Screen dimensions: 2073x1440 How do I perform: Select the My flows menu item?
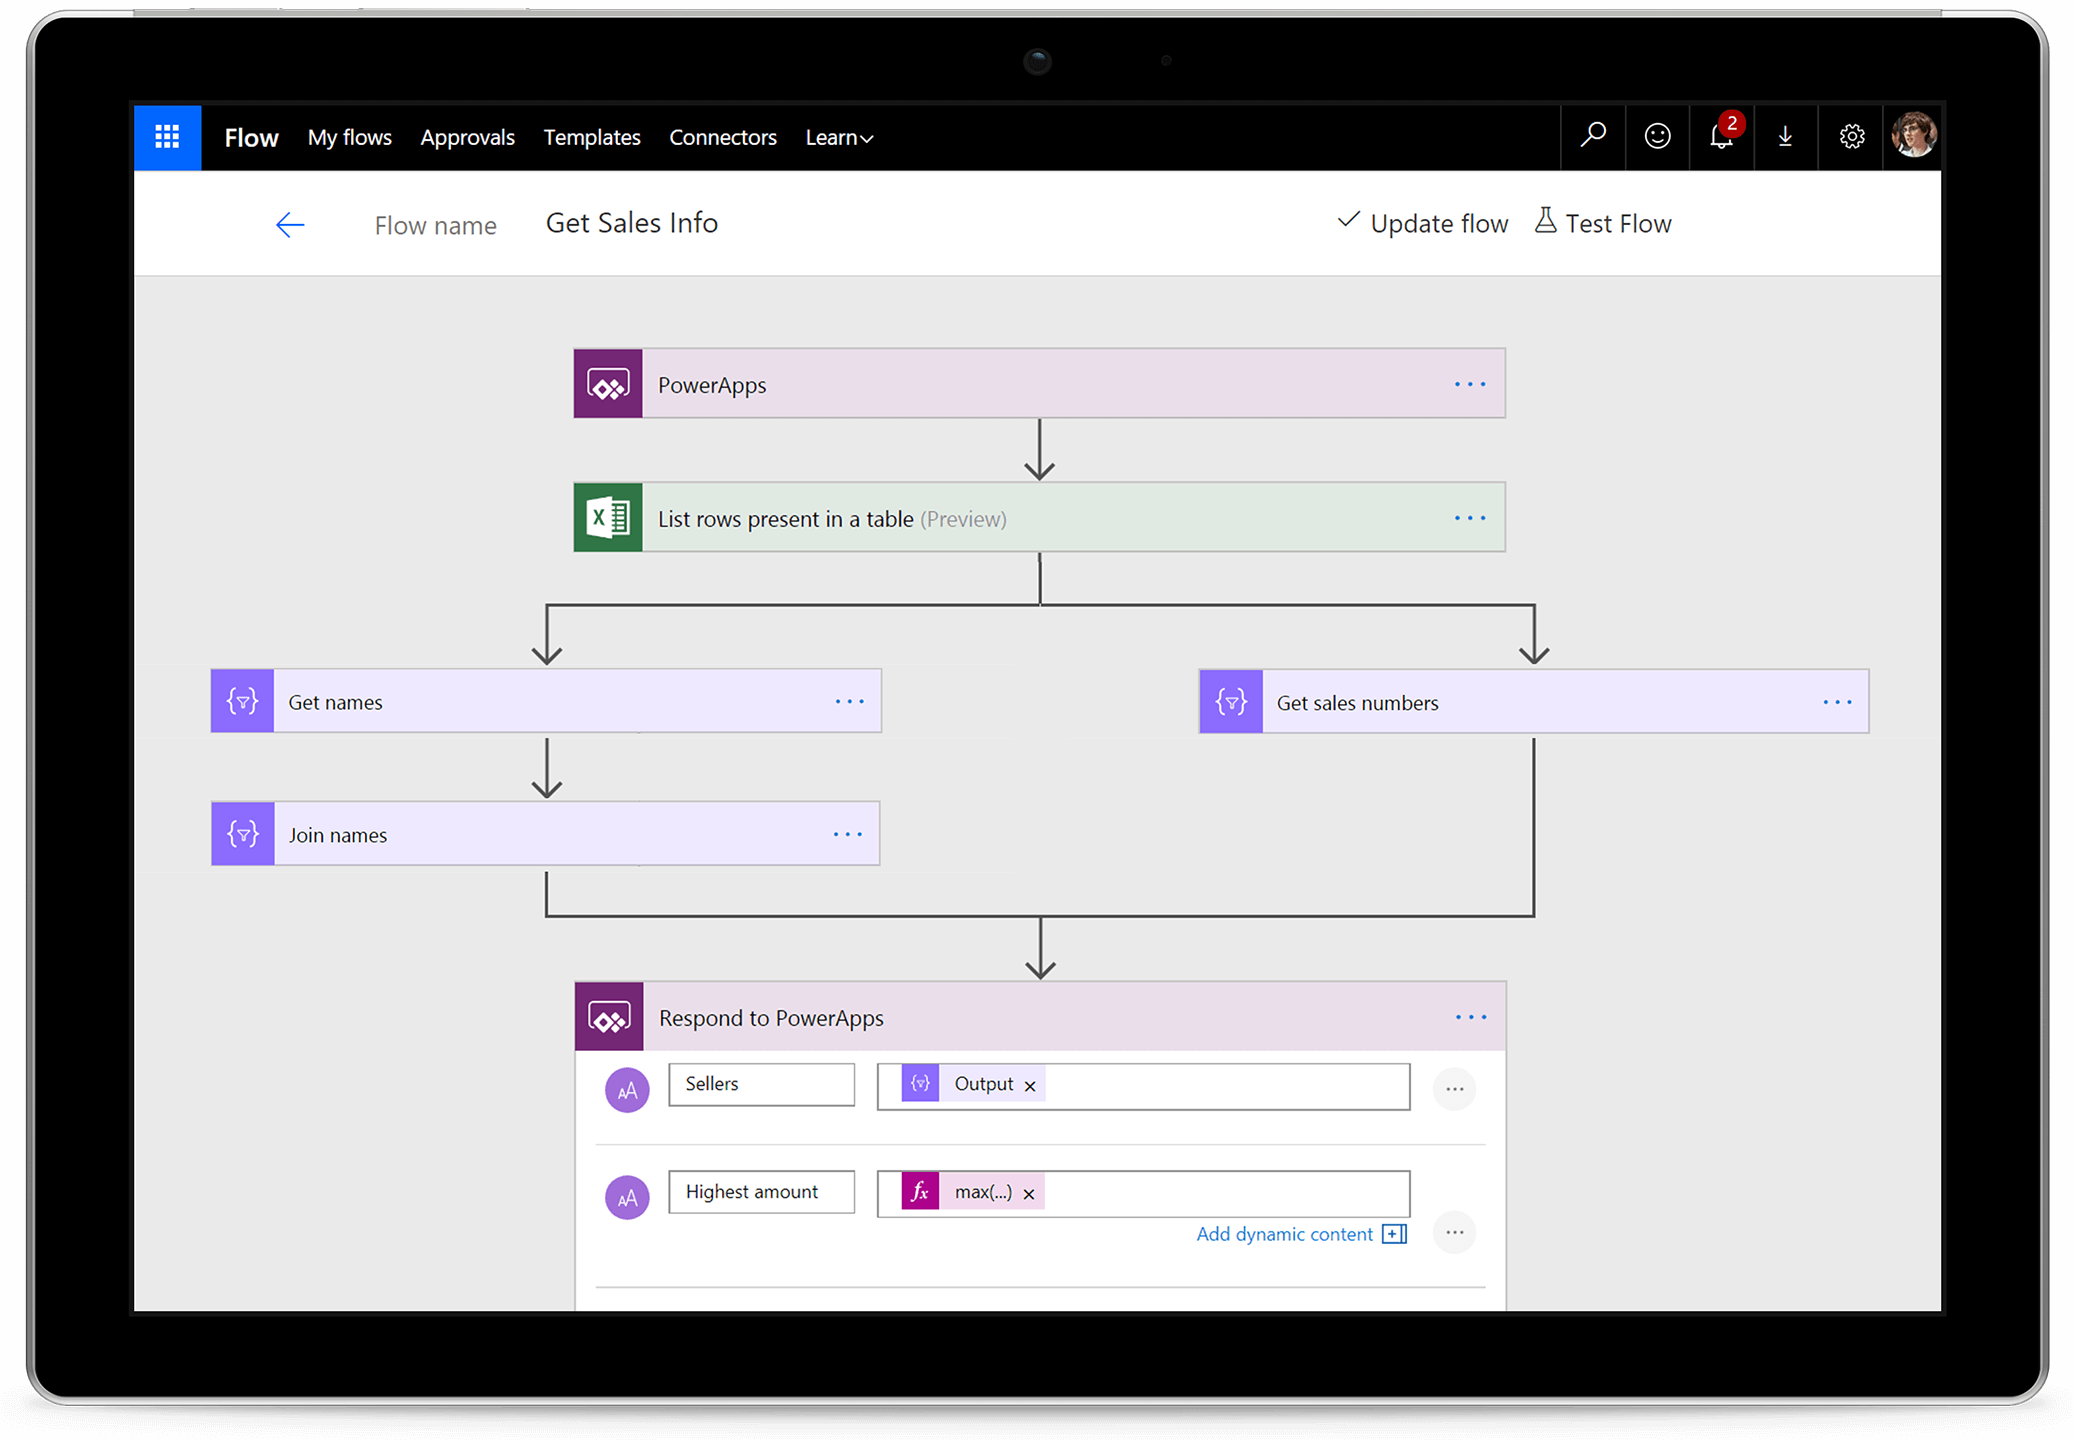(350, 134)
